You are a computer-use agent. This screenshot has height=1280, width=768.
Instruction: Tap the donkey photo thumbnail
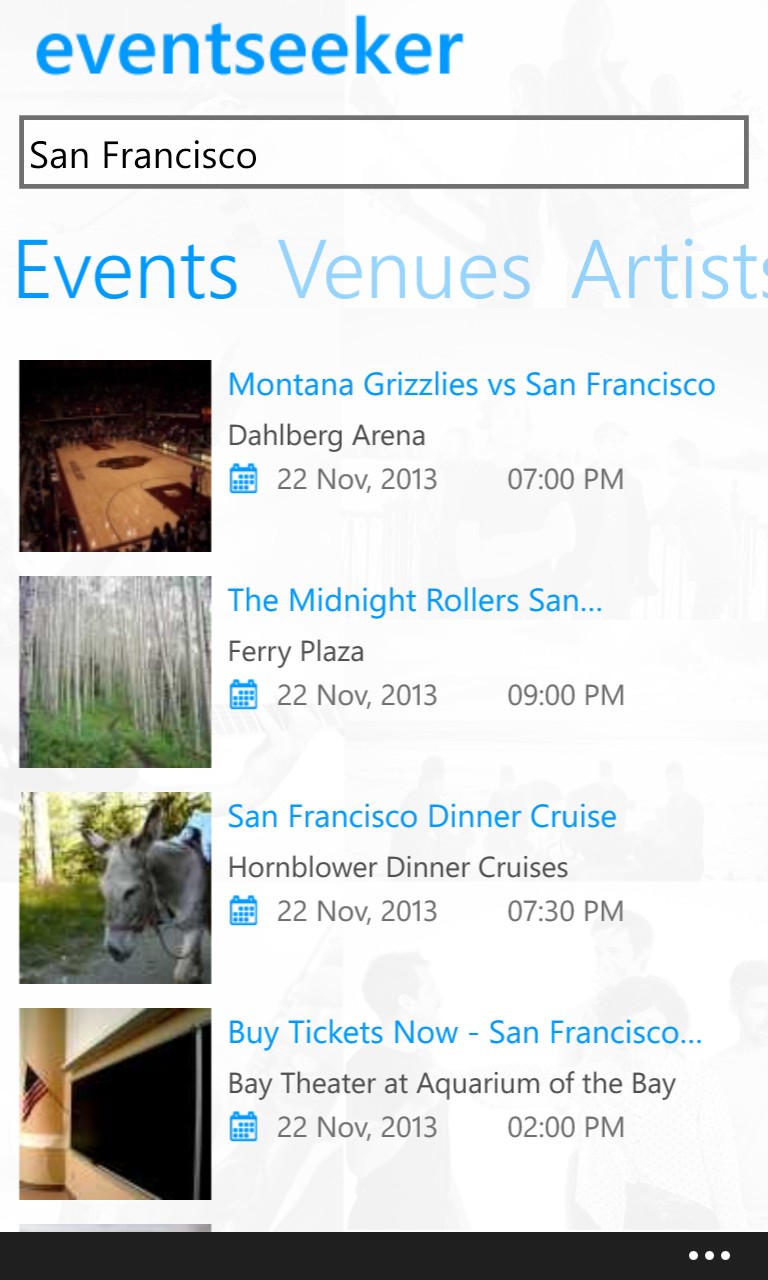coord(115,888)
